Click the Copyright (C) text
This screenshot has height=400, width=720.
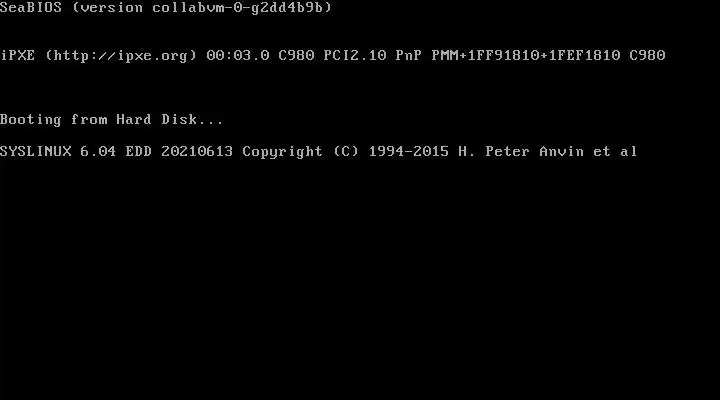tap(300, 152)
